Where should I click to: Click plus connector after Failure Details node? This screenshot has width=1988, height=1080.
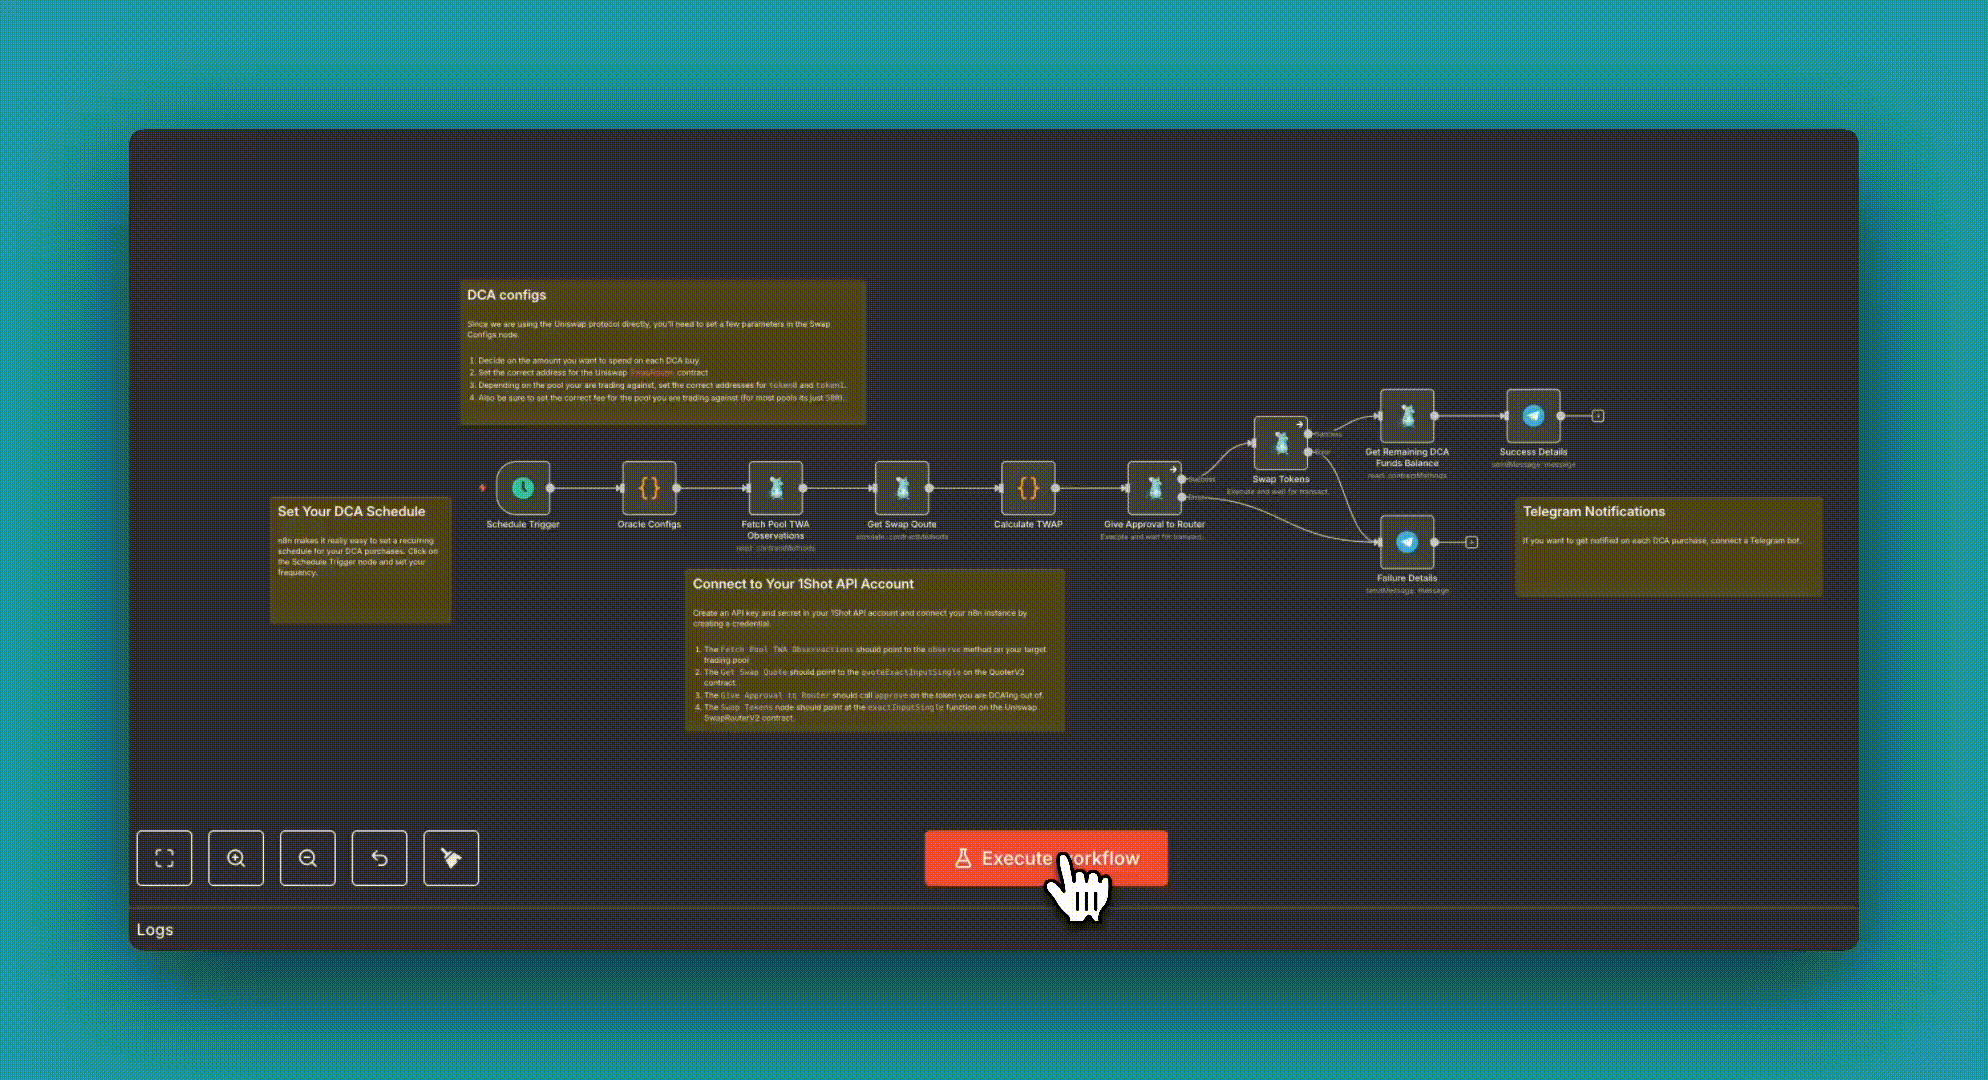(x=1471, y=542)
